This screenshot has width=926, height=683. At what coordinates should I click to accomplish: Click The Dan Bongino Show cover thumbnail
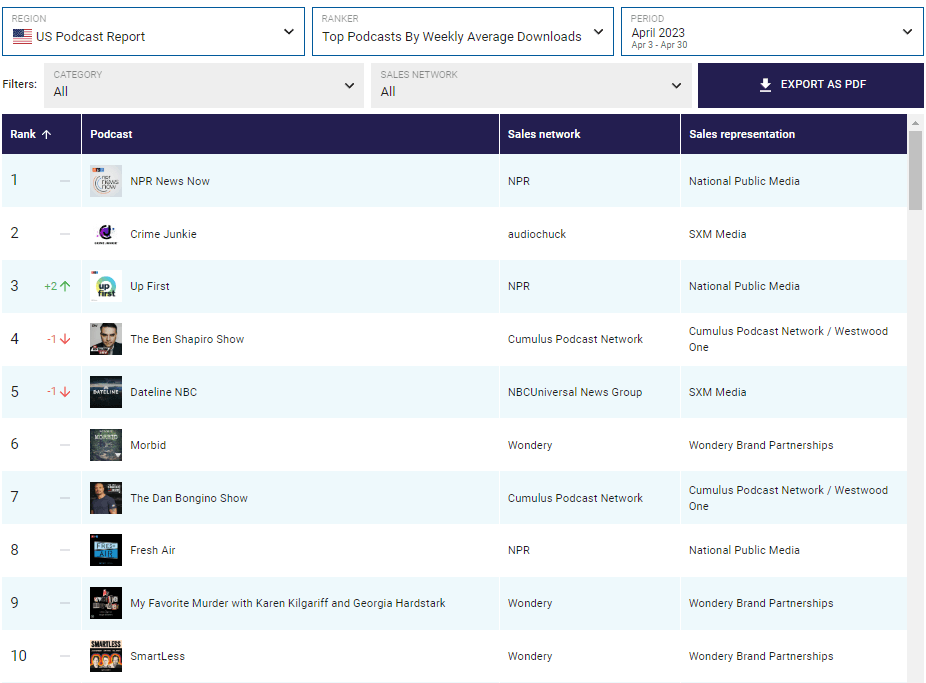[x=106, y=498]
